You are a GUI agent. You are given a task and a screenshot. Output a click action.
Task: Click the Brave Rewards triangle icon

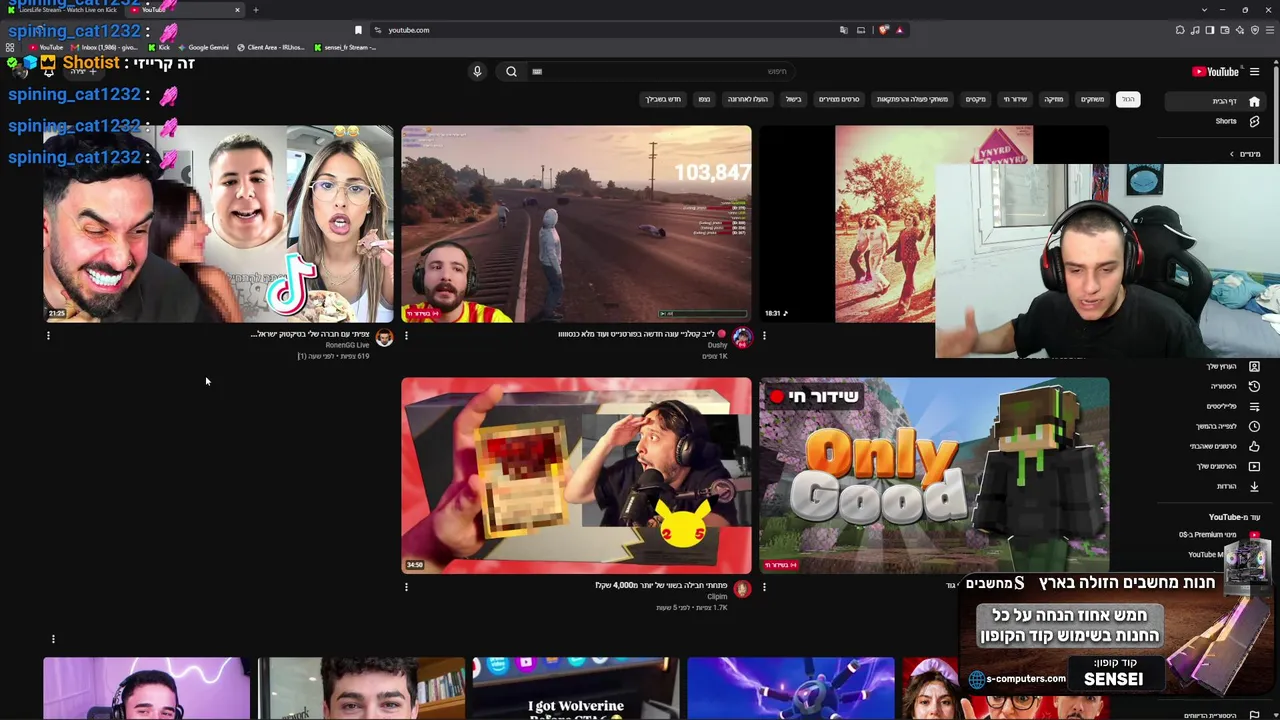899,30
